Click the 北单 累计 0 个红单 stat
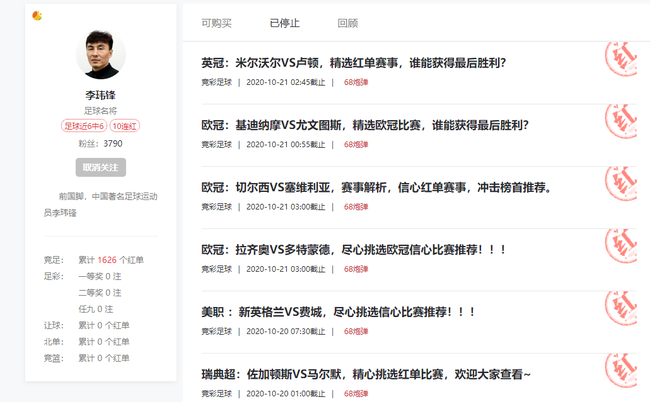 [87, 342]
